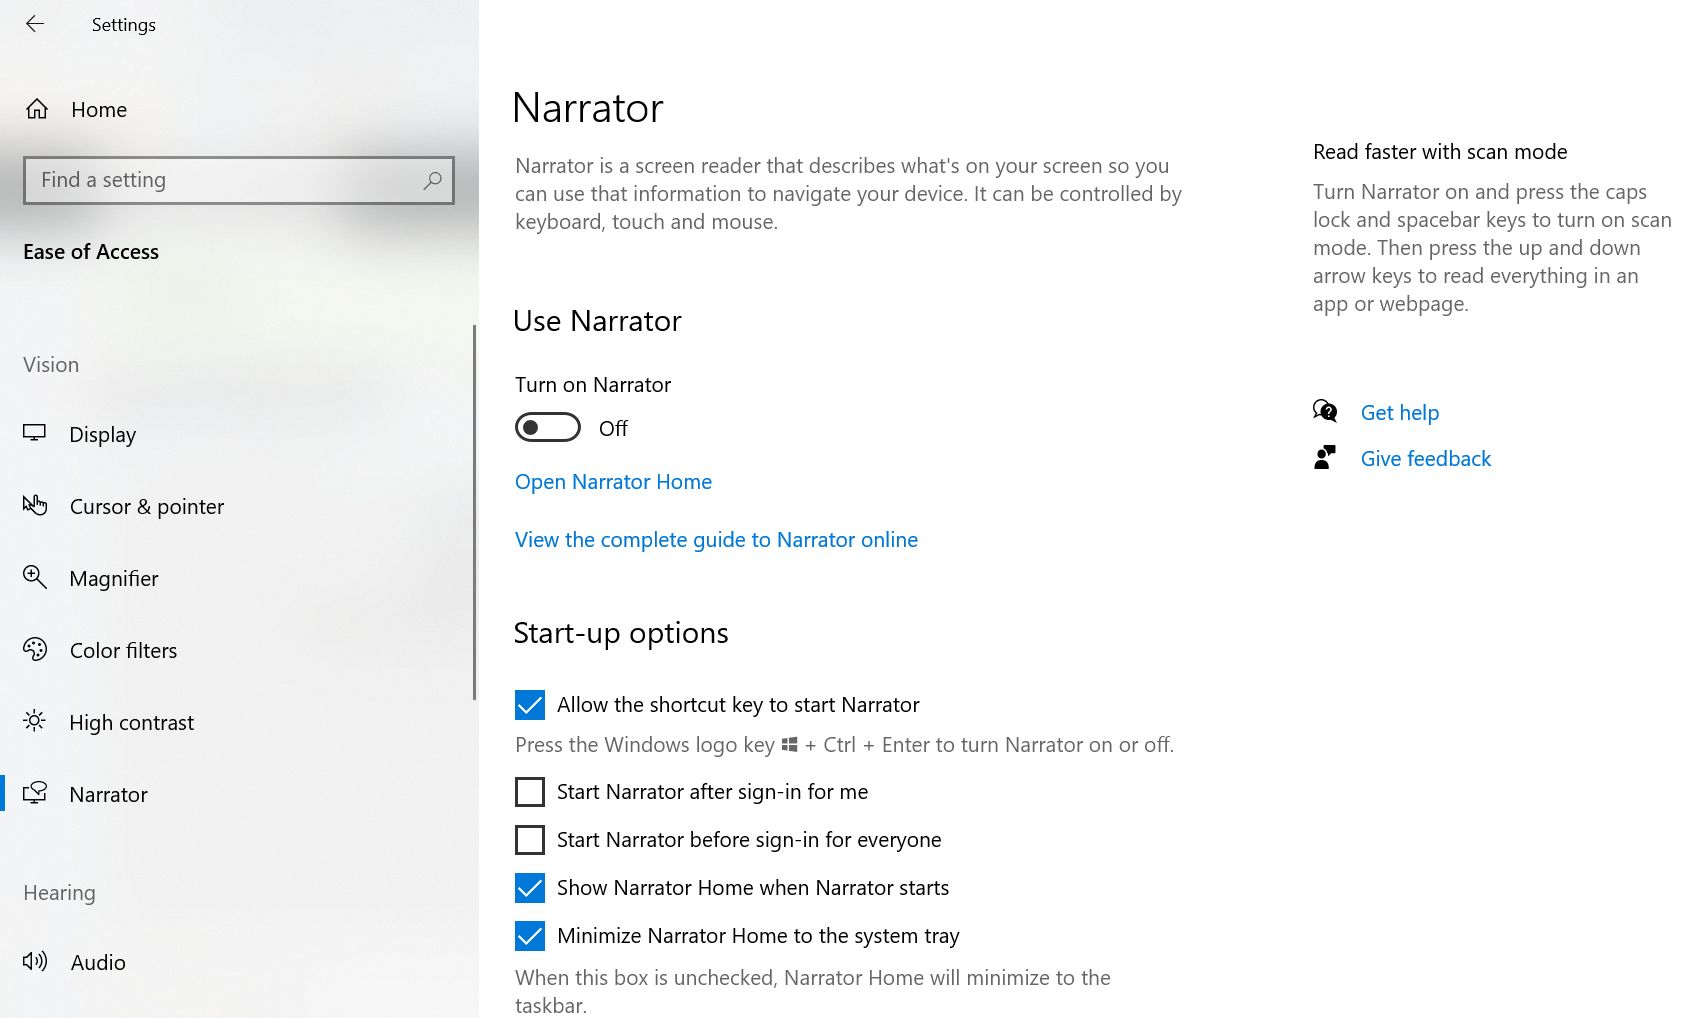Viewport: 1681px width, 1018px height.
Task: Click the sidebar vertical scrollbar
Action: (474, 512)
